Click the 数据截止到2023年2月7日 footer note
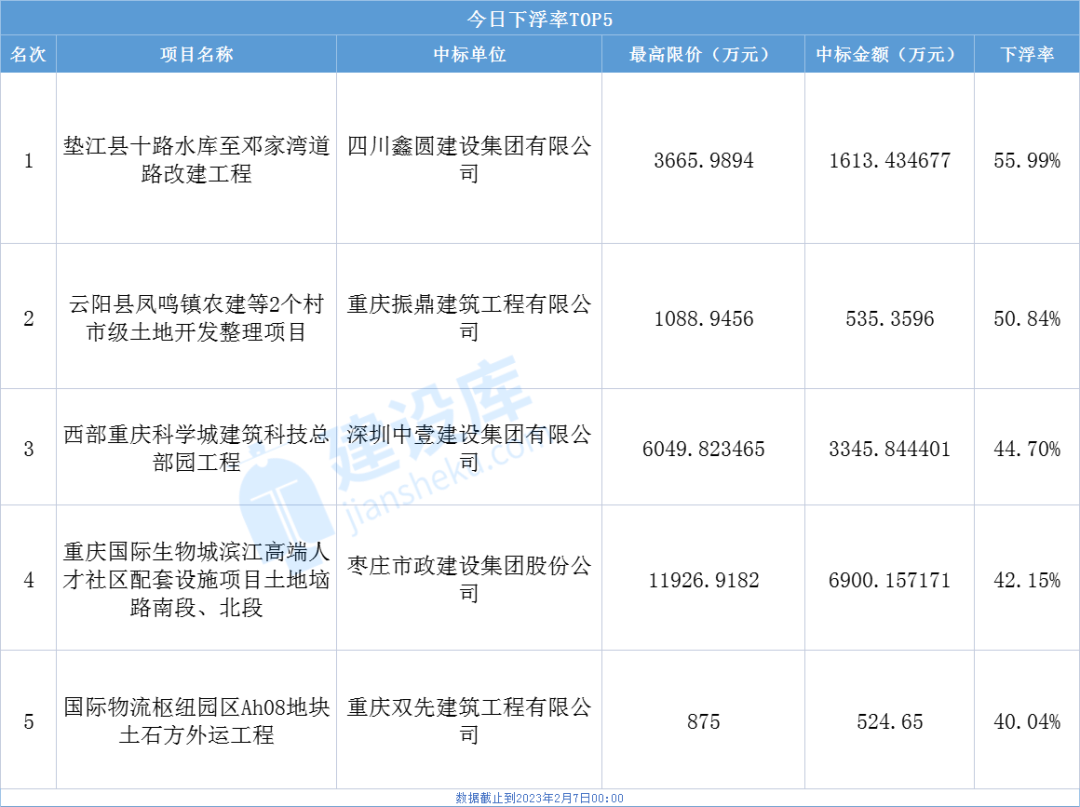This screenshot has height=807, width=1080. click(540, 798)
